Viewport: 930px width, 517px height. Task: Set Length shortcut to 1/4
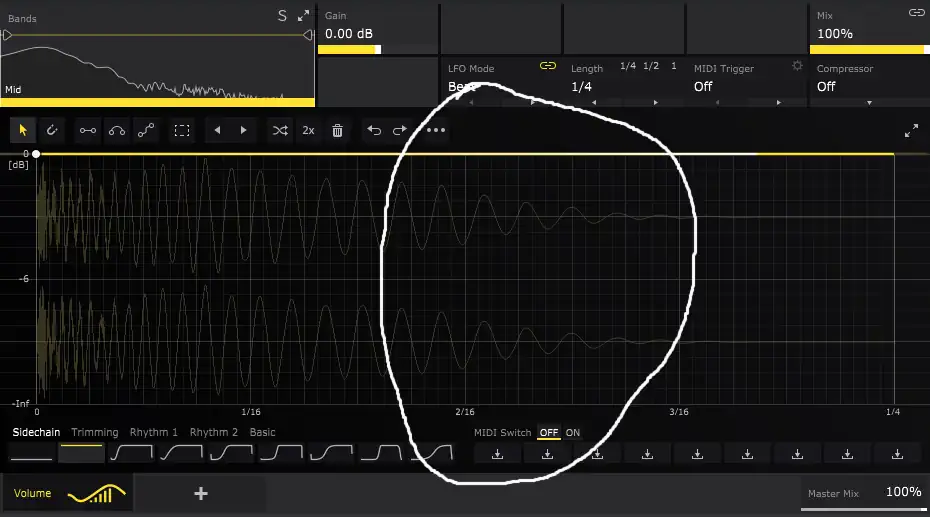pyautogui.click(x=628, y=66)
